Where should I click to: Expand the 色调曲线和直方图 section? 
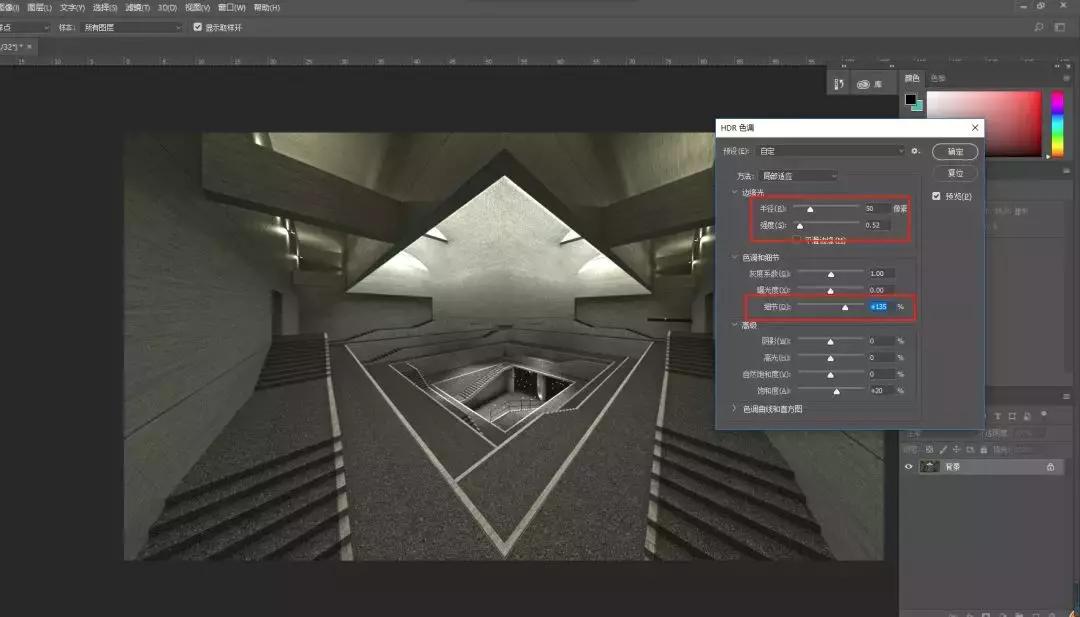click(734, 409)
